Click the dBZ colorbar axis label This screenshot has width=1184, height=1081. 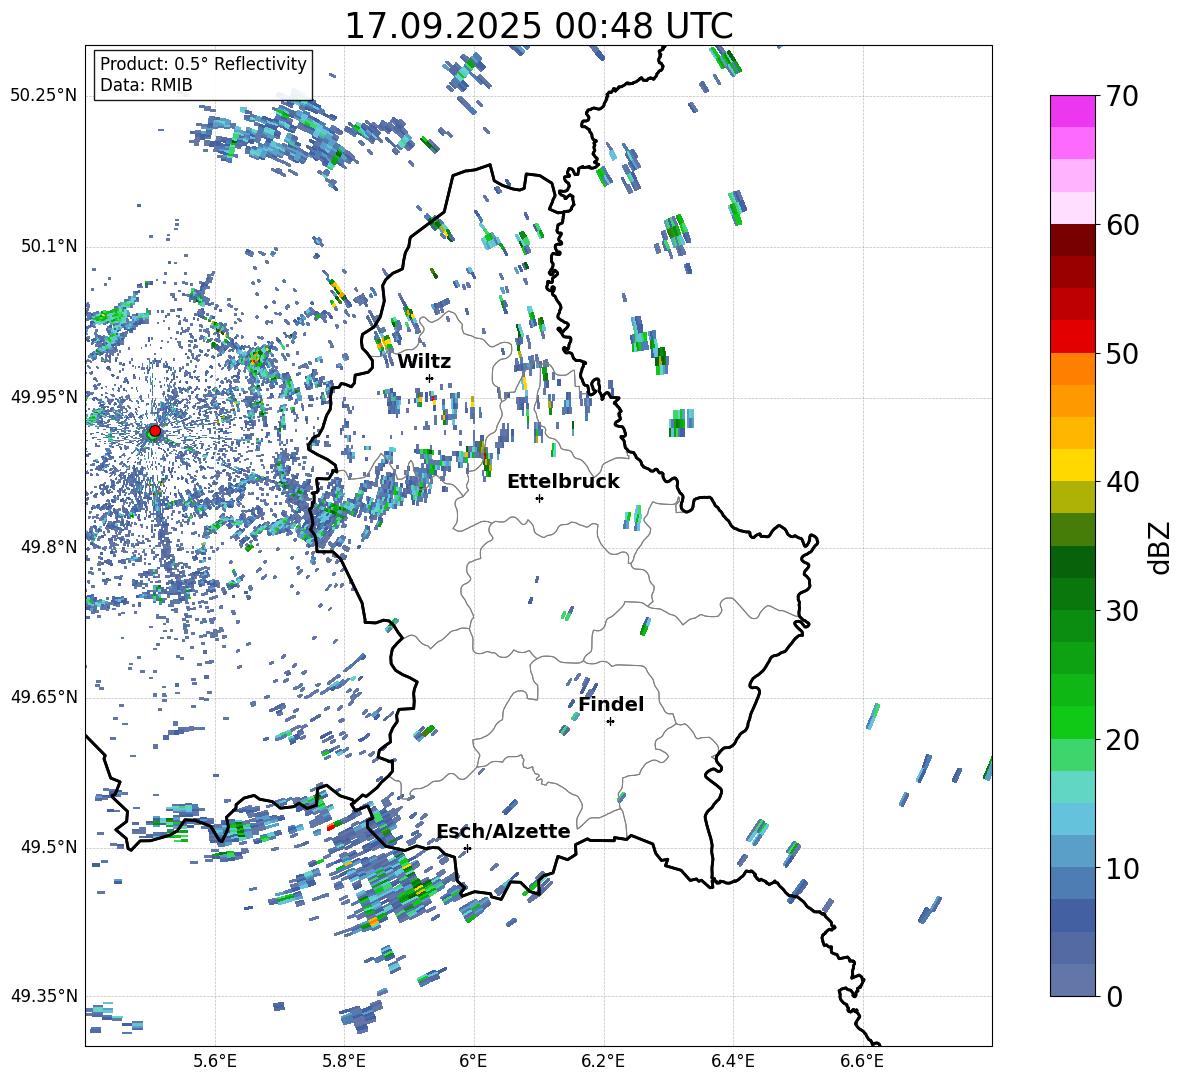1160,547
